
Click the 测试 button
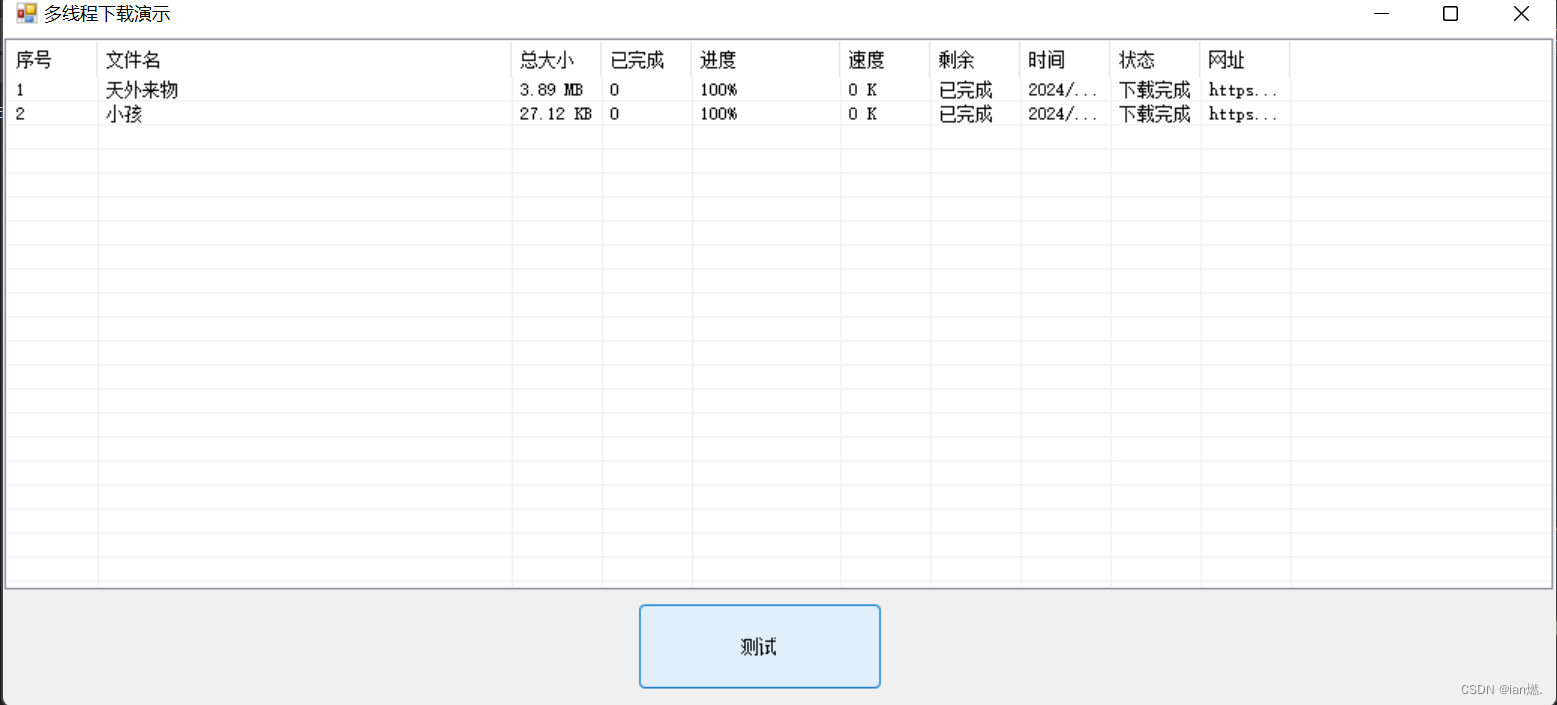[759, 646]
